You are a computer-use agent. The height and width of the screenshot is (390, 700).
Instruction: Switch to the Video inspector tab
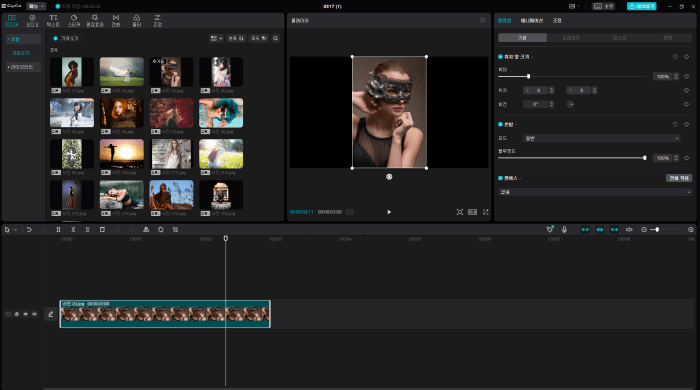click(504, 21)
